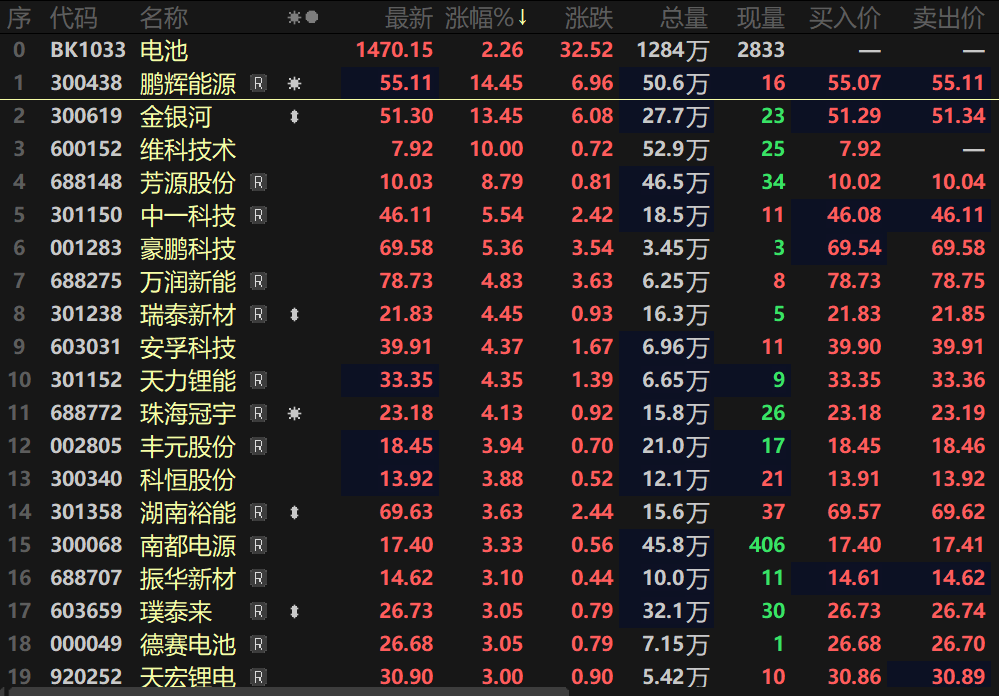This screenshot has height=696, width=999.
Task: Click stock code 600152
Action: pos(86,149)
